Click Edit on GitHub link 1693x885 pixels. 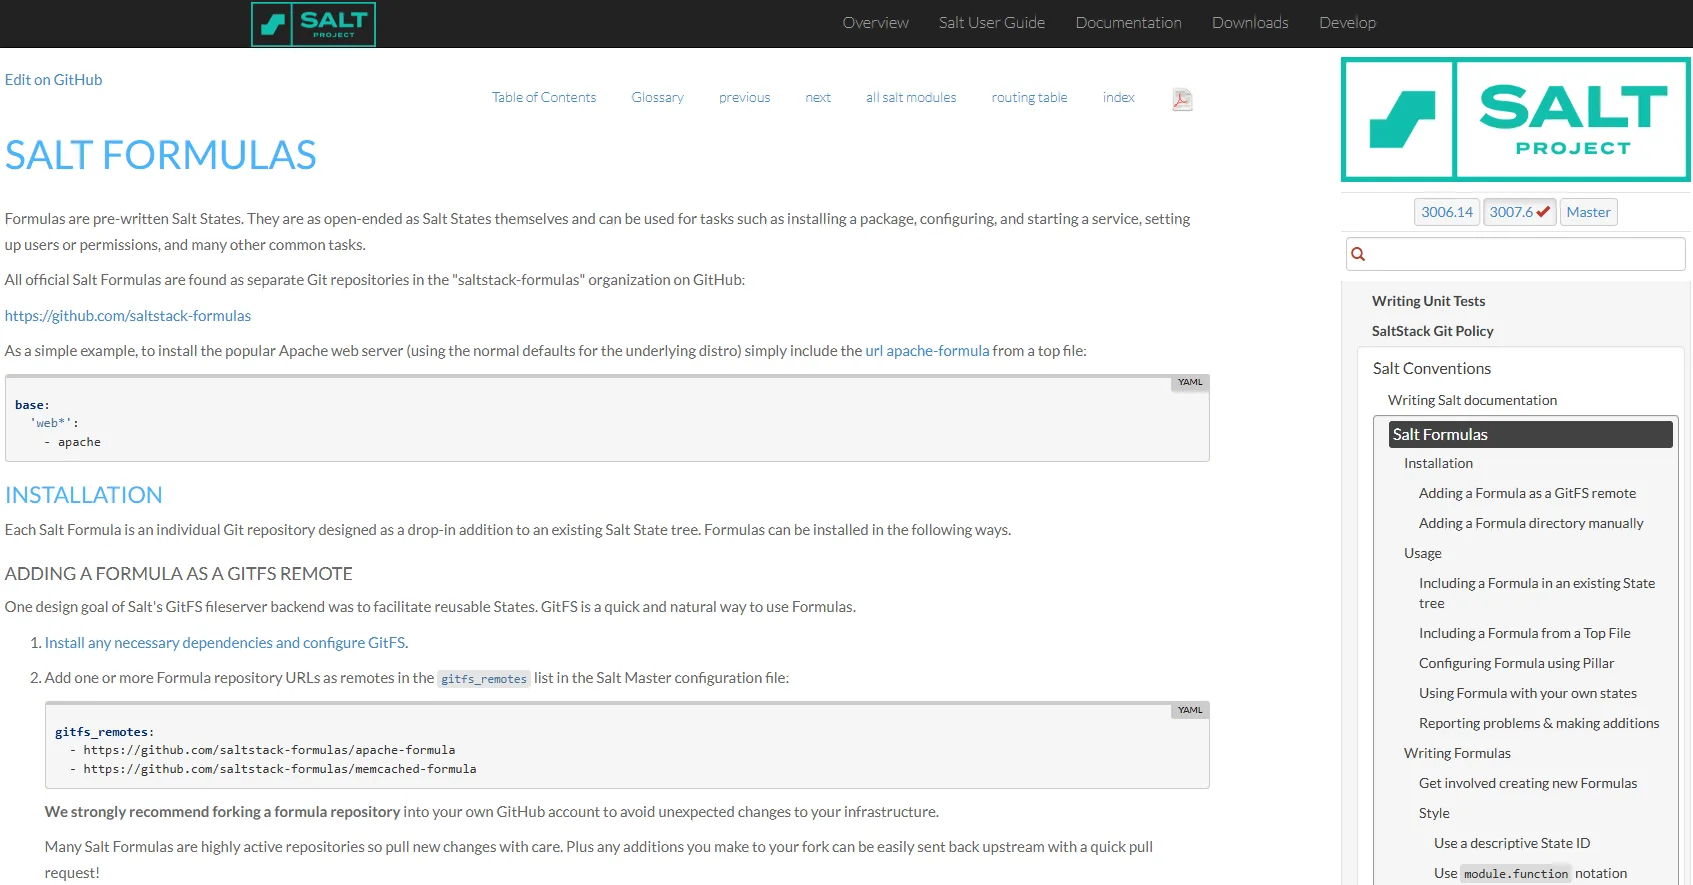pyautogui.click(x=53, y=80)
